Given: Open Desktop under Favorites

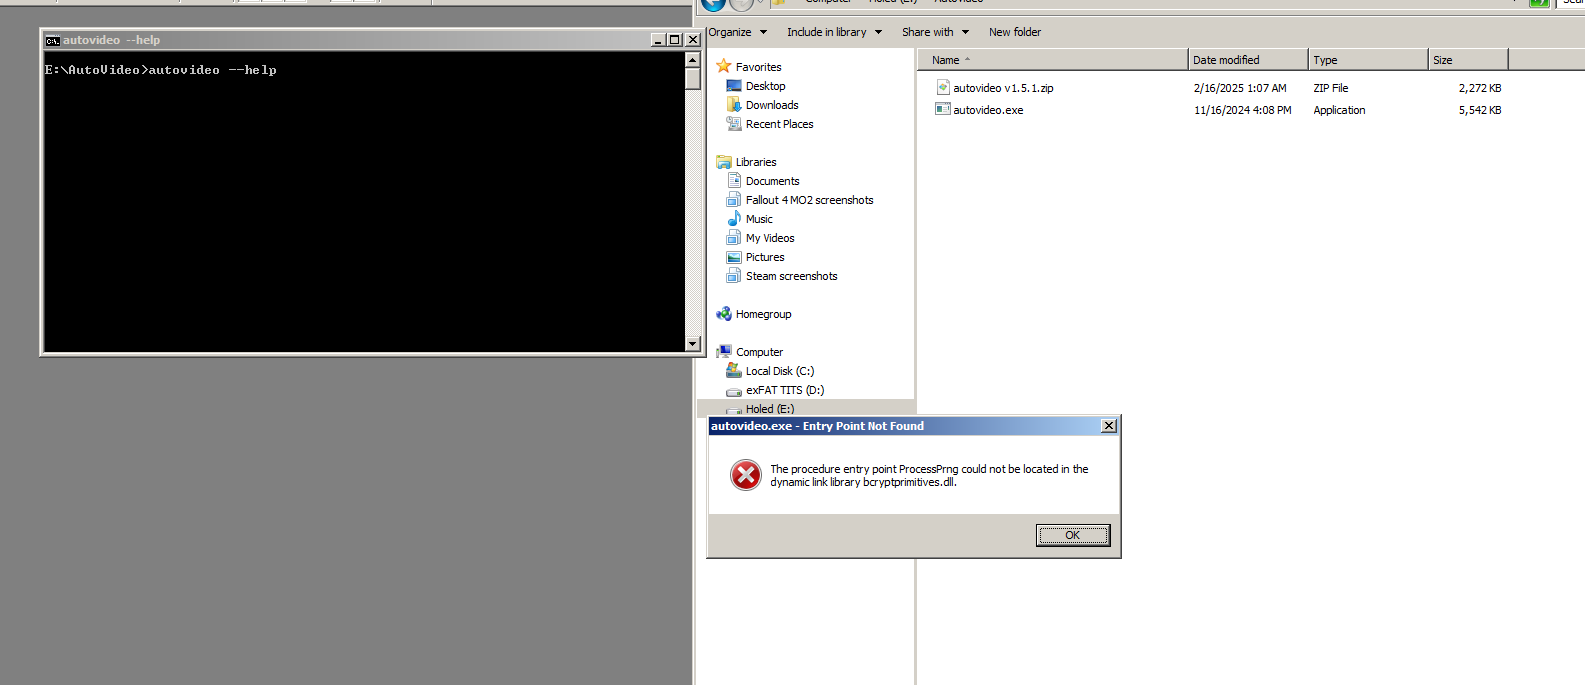Looking at the screenshot, I should click(x=765, y=86).
